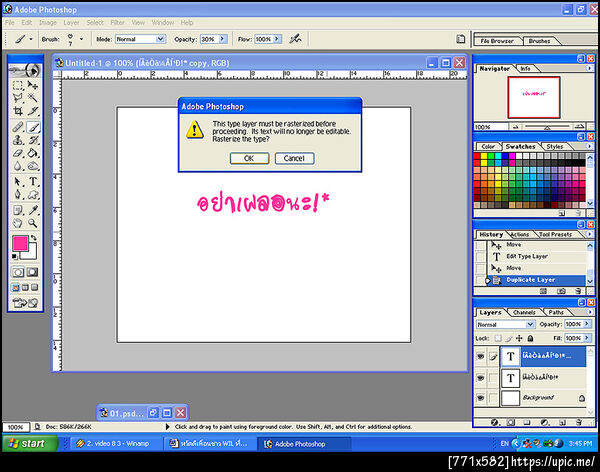Select the Eyedropper tool
This screenshot has height=472, width=600.
(x=33, y=210)
